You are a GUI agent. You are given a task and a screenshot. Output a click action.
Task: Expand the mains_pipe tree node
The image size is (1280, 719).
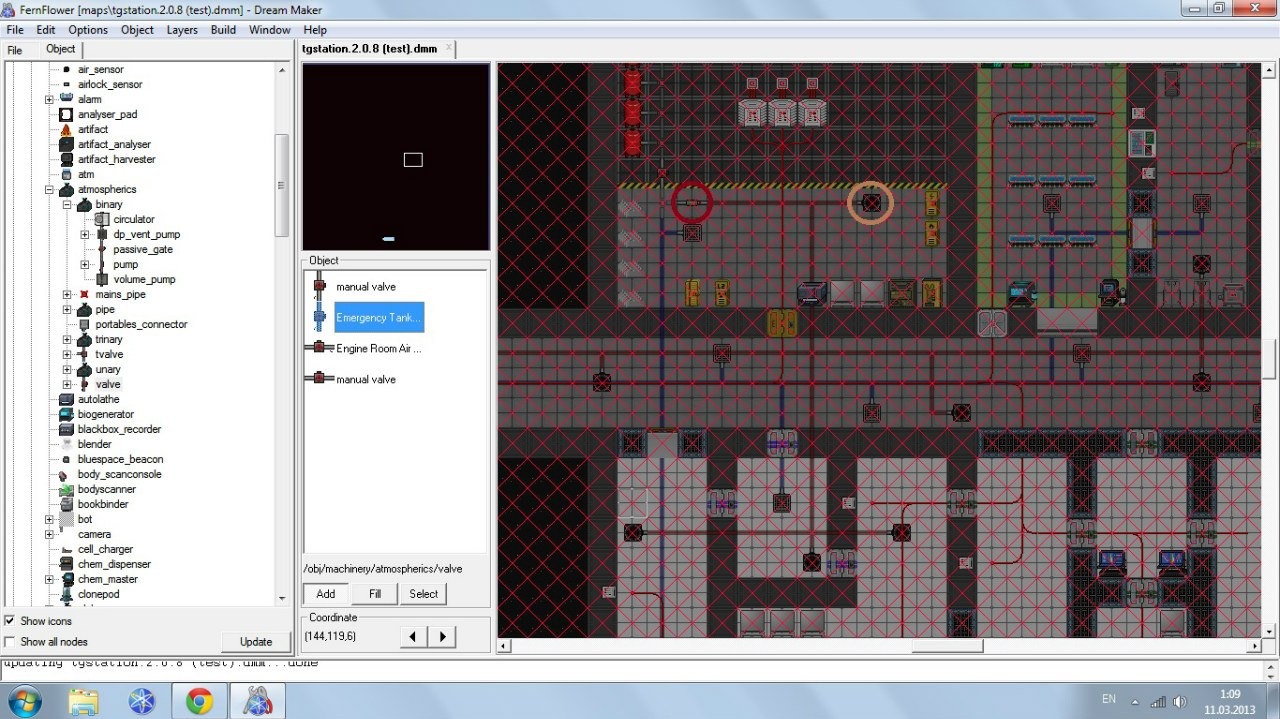(x=67, y=294)
